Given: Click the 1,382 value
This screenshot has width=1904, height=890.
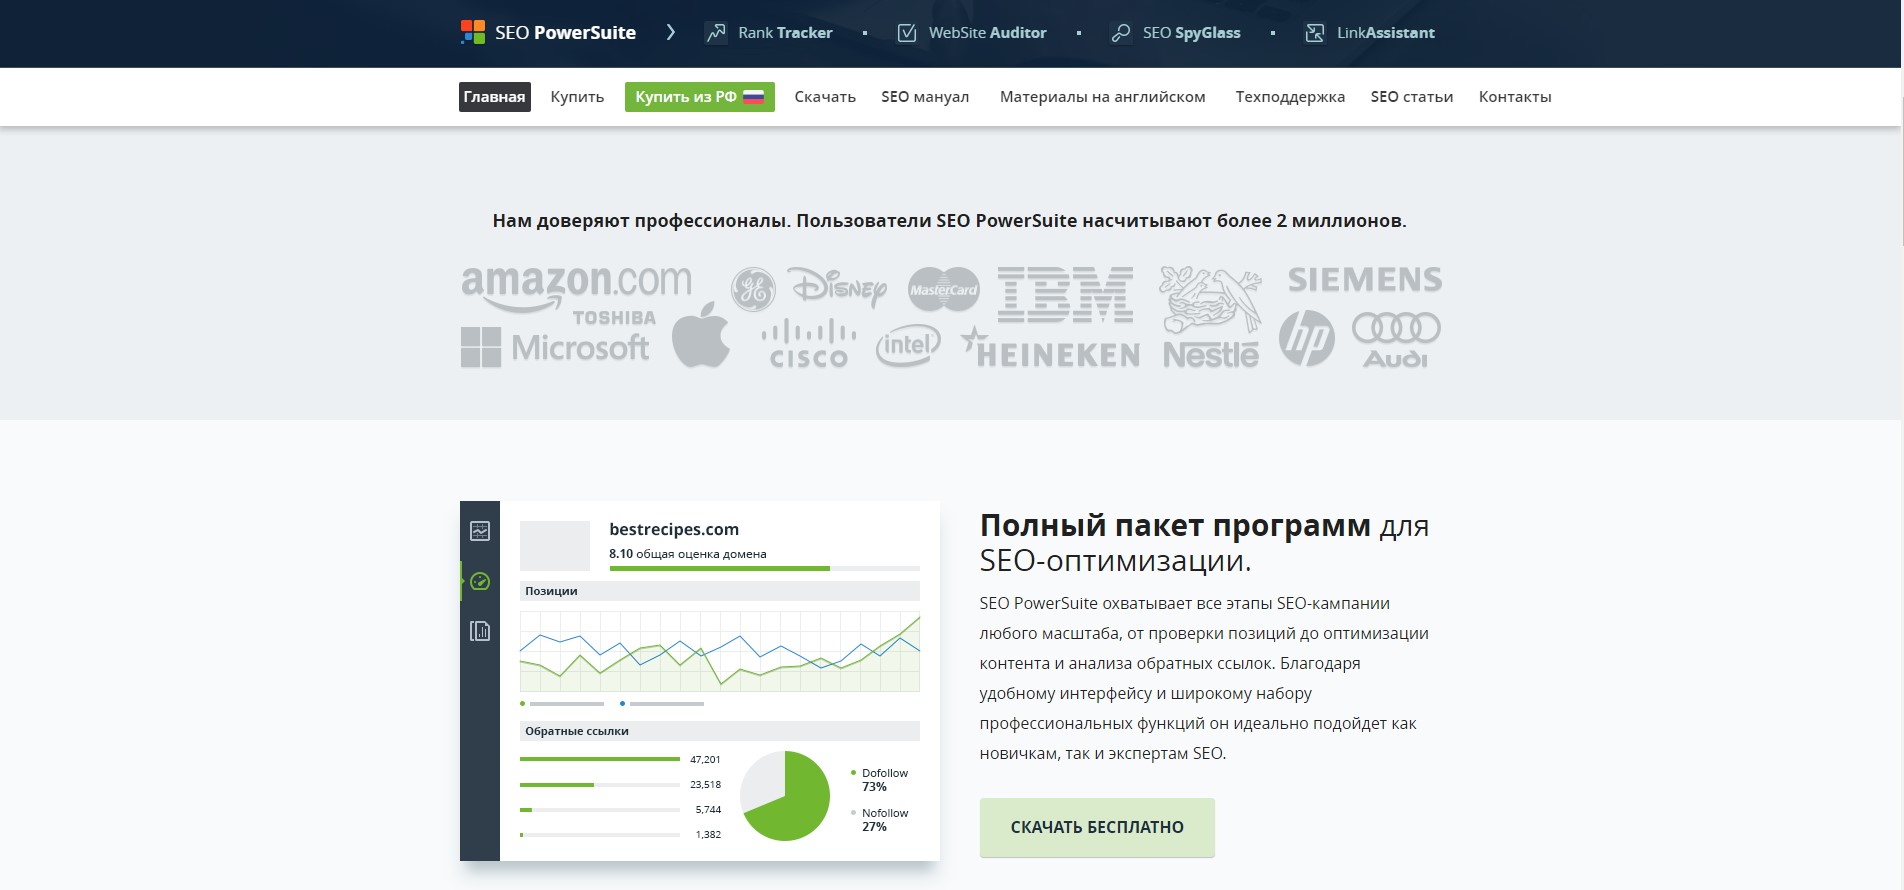Looking at the screenshot, I should [708, 835].
